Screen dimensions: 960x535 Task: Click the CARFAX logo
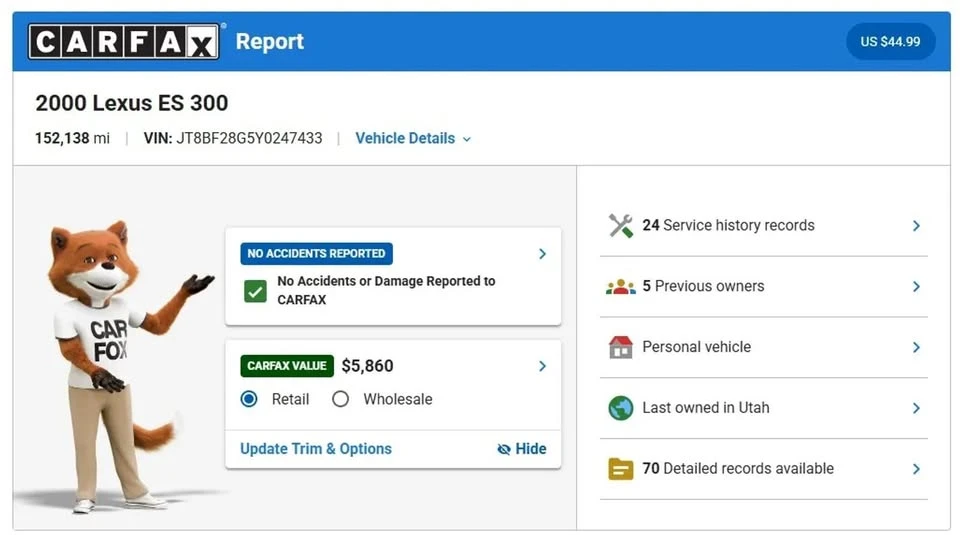pos(124,42)
